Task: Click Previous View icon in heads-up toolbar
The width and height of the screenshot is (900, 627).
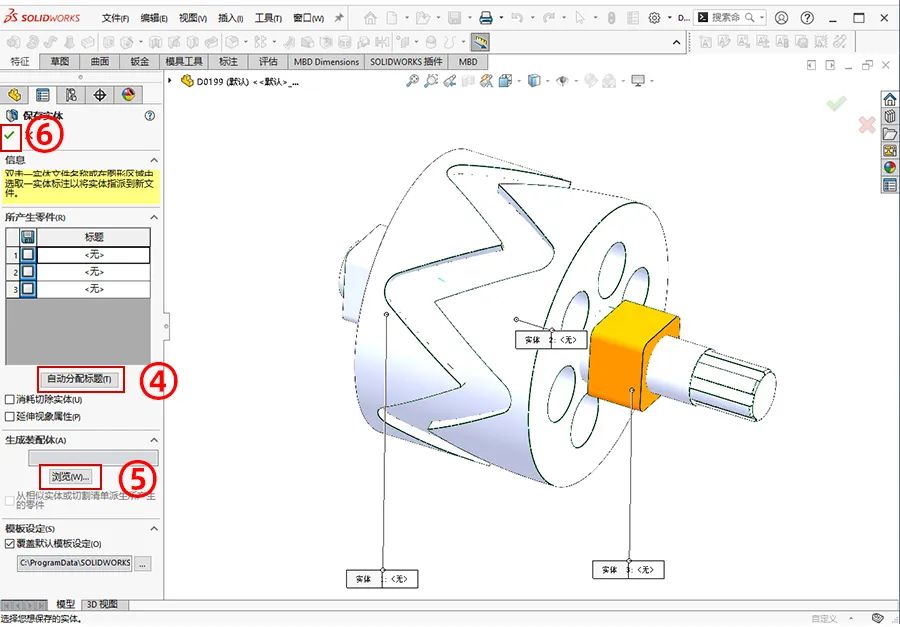Action: click(450, 81)
